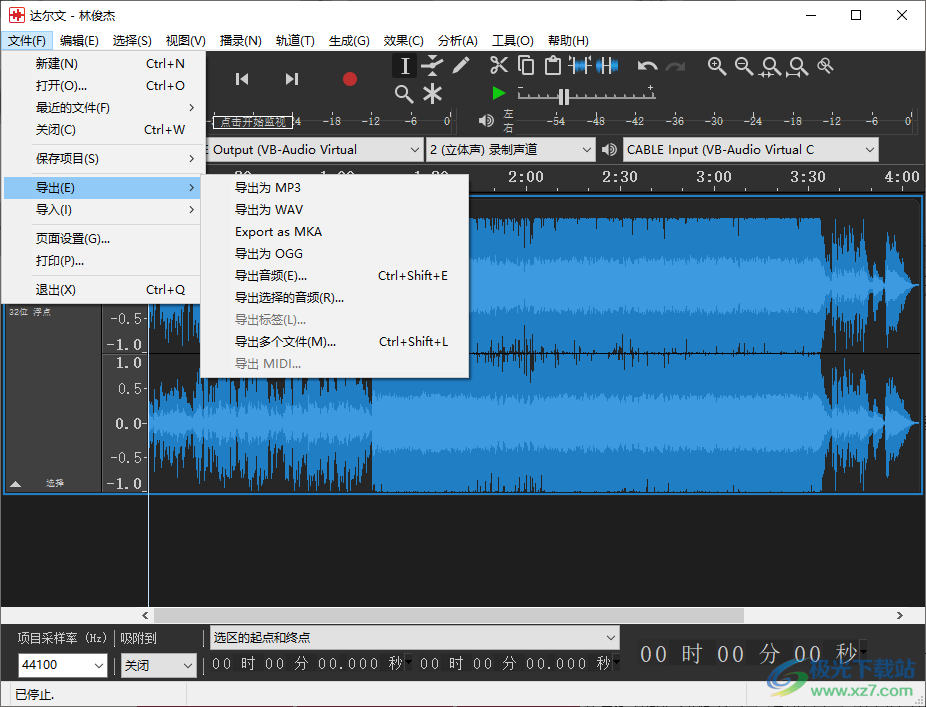Skip to the end of the track
This screenshot has height=707, width=926.
click(x=292, y=79)
